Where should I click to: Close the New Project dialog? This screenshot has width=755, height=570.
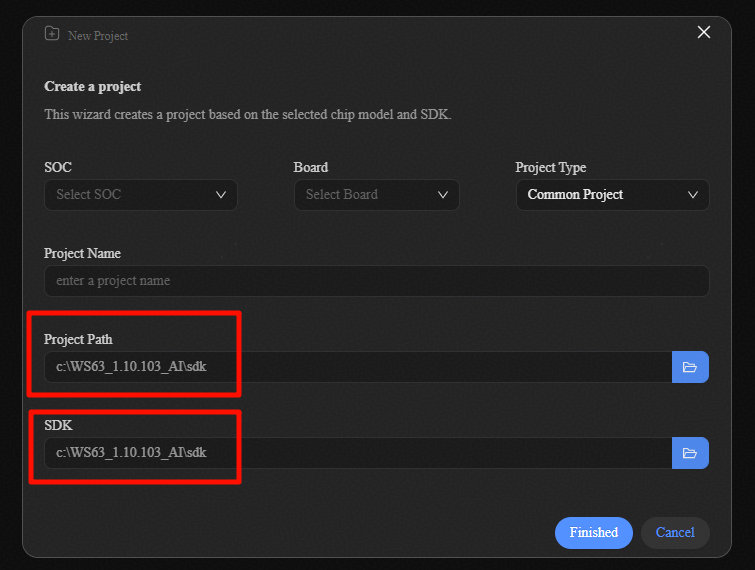tap(703, 32)
